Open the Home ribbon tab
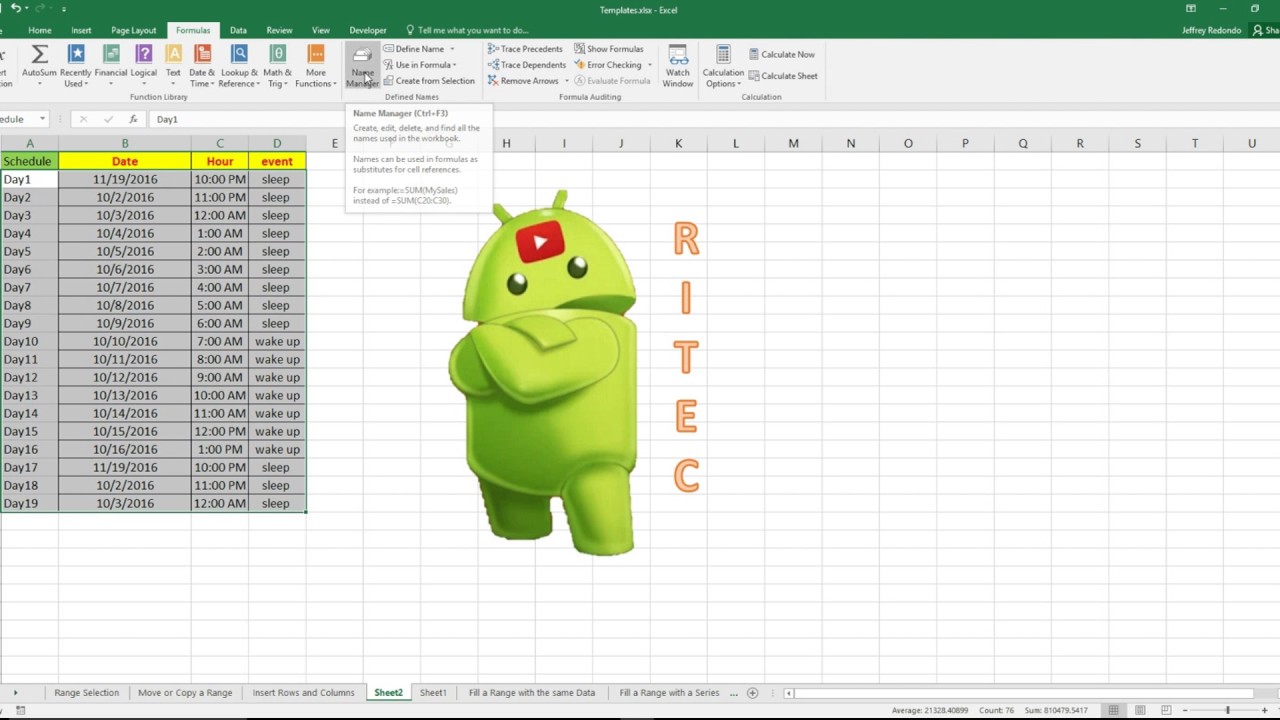1280x720 pixels. coord(40,30)
